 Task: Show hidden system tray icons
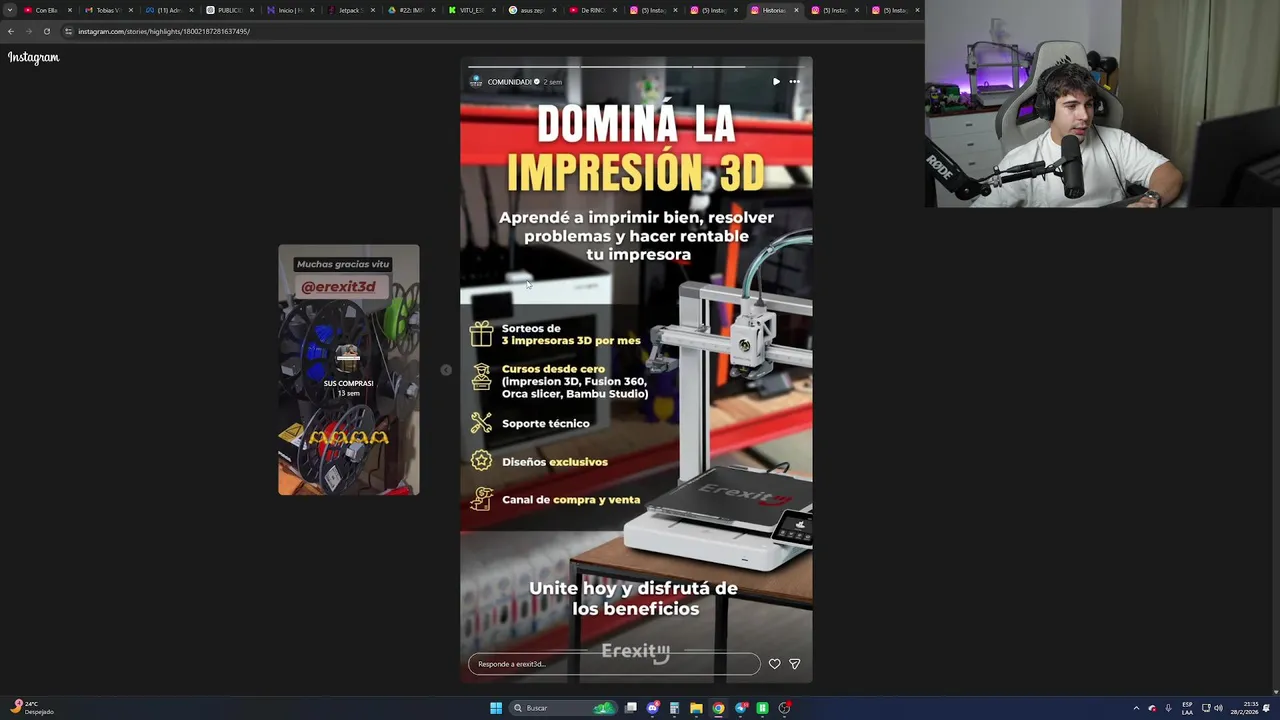[x=1136, y=708]
